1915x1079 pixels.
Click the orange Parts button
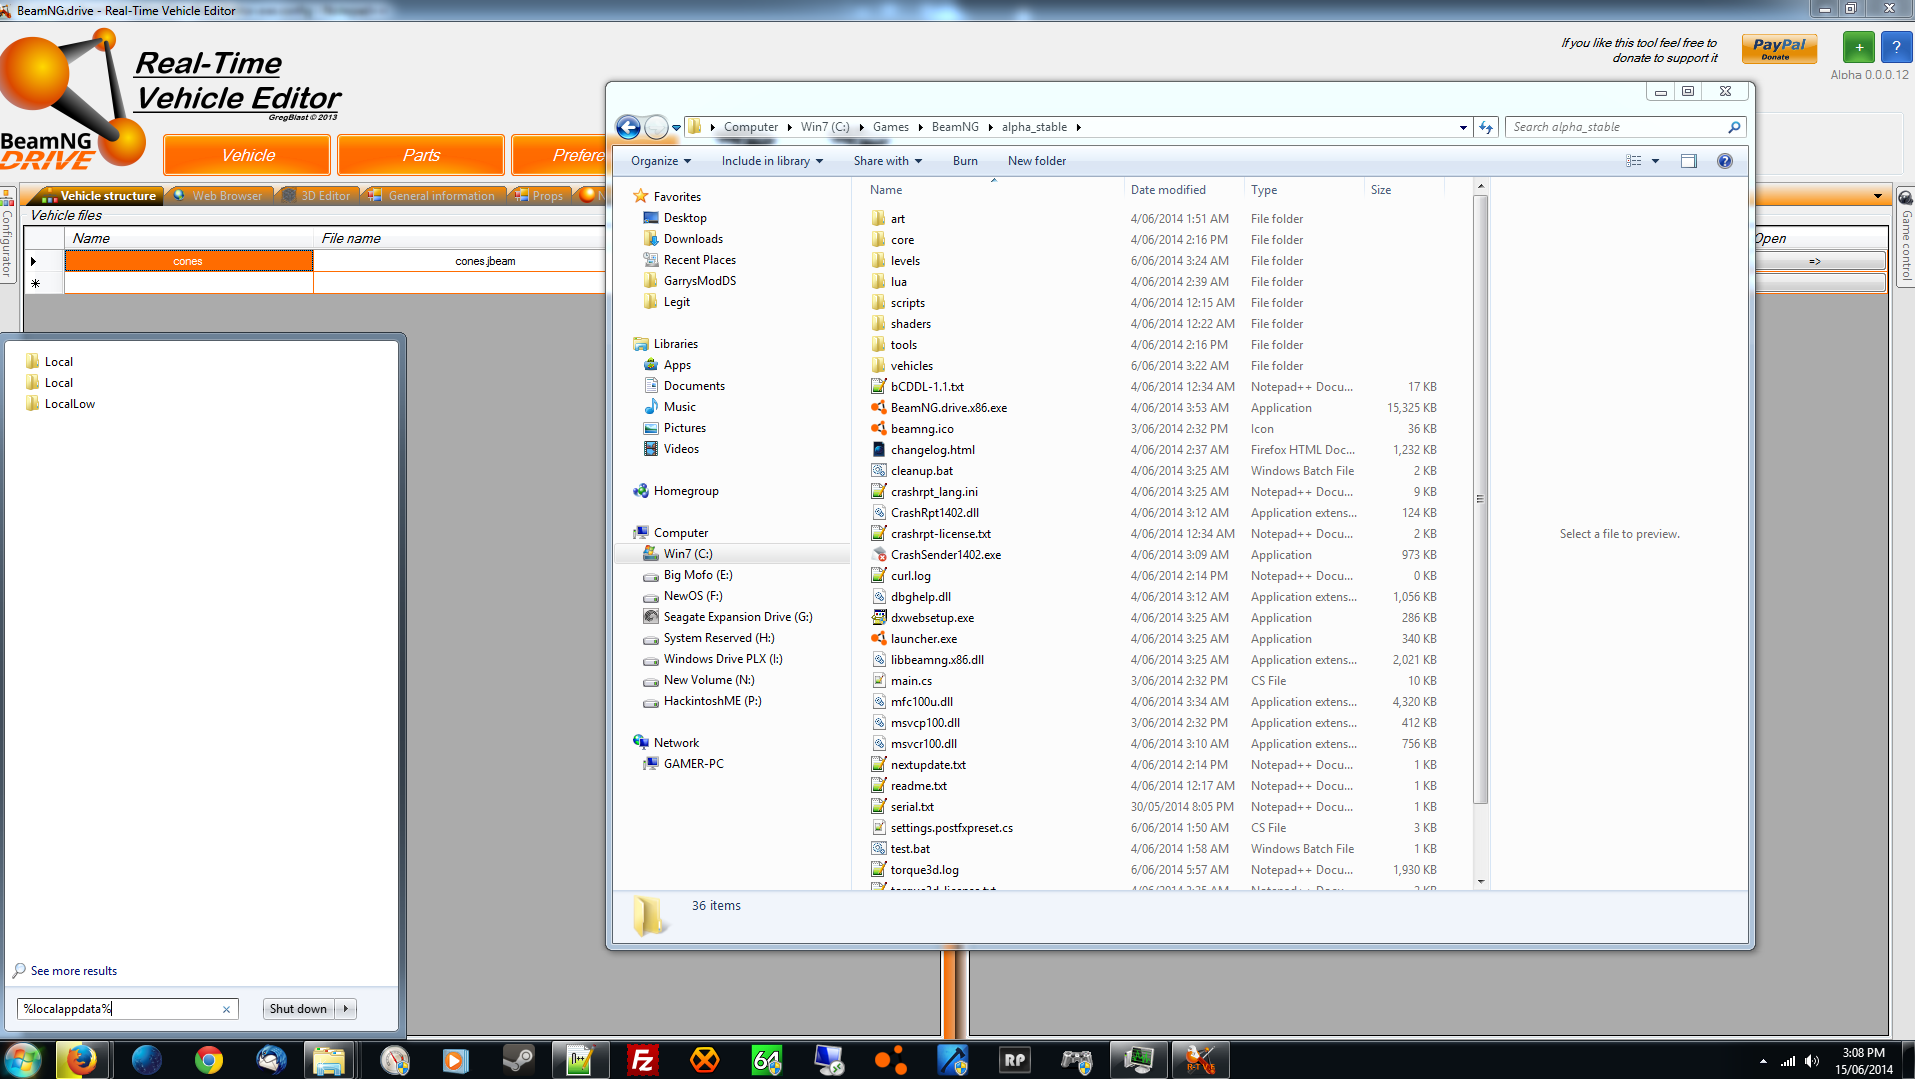pos(421,155)
